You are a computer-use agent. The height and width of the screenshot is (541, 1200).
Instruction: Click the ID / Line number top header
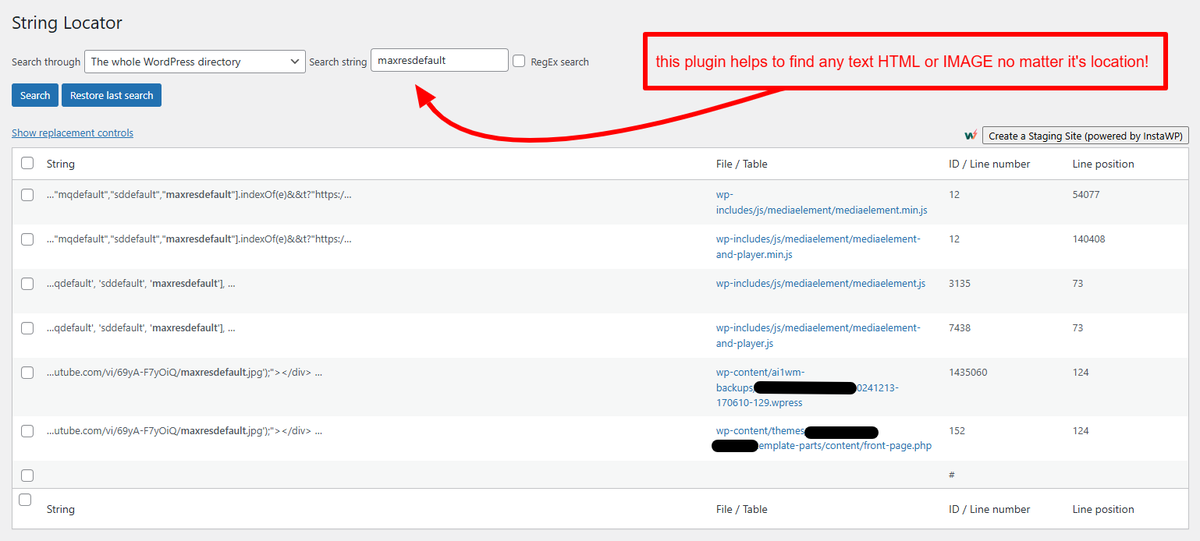[x=989, y=164]
